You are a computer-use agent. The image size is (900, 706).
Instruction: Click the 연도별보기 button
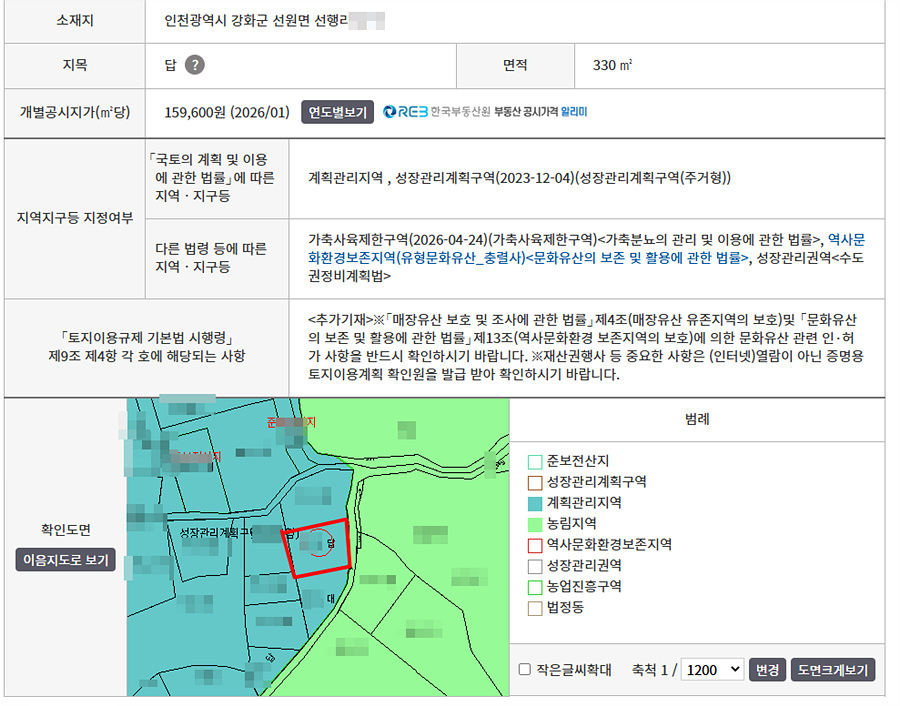(x=338, y=112)
